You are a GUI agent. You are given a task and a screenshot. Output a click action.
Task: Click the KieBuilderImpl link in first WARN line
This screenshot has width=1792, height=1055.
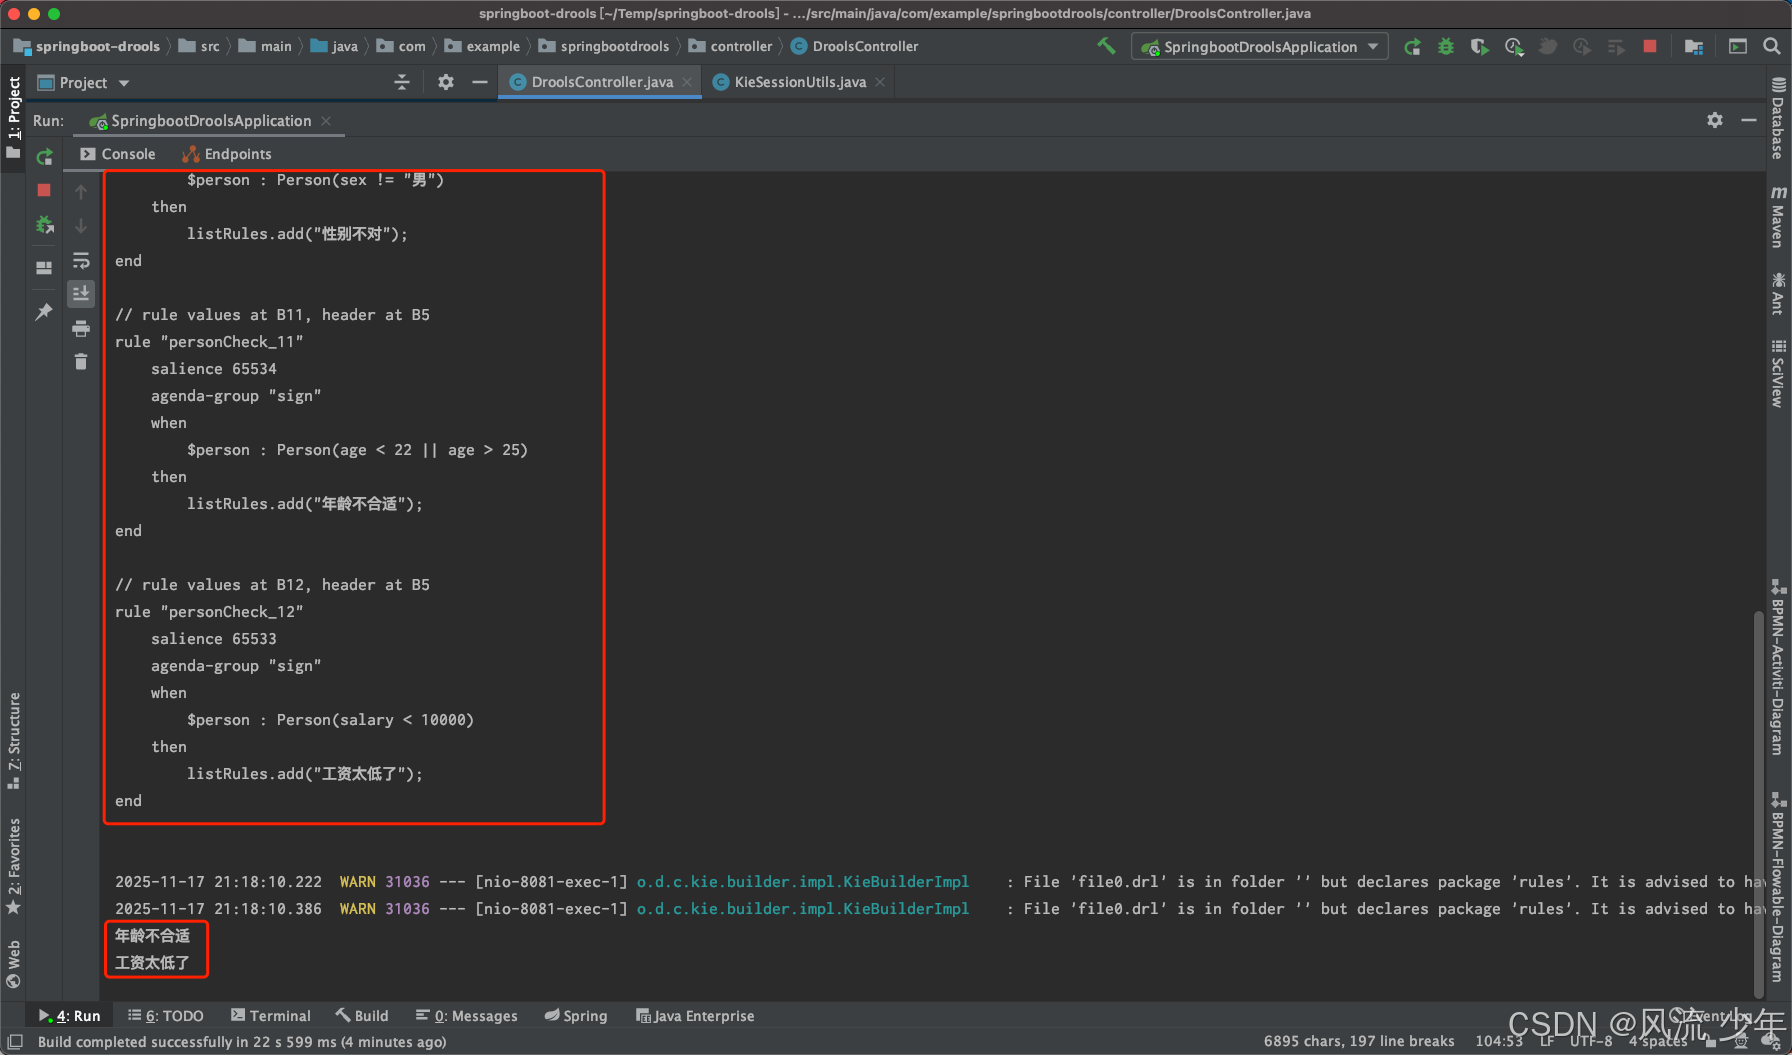[x=802, y=882]
